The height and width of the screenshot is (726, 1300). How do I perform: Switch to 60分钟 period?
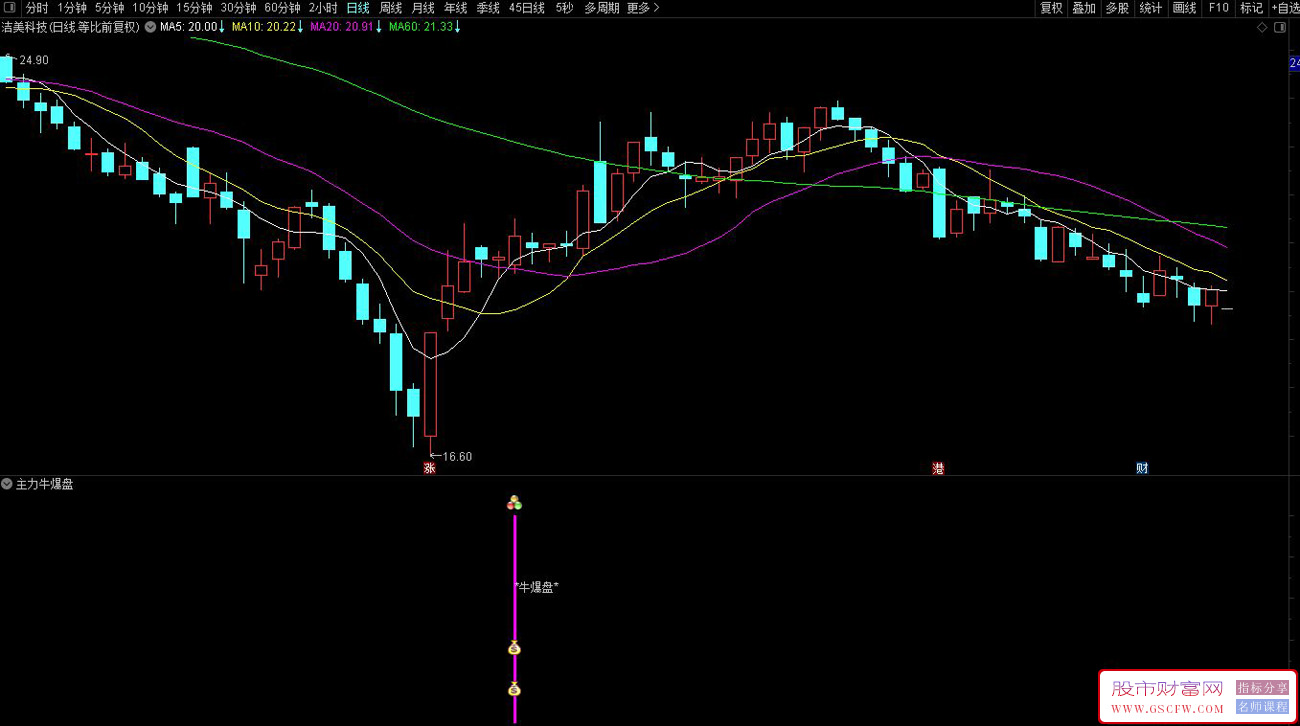pos(282,8)
